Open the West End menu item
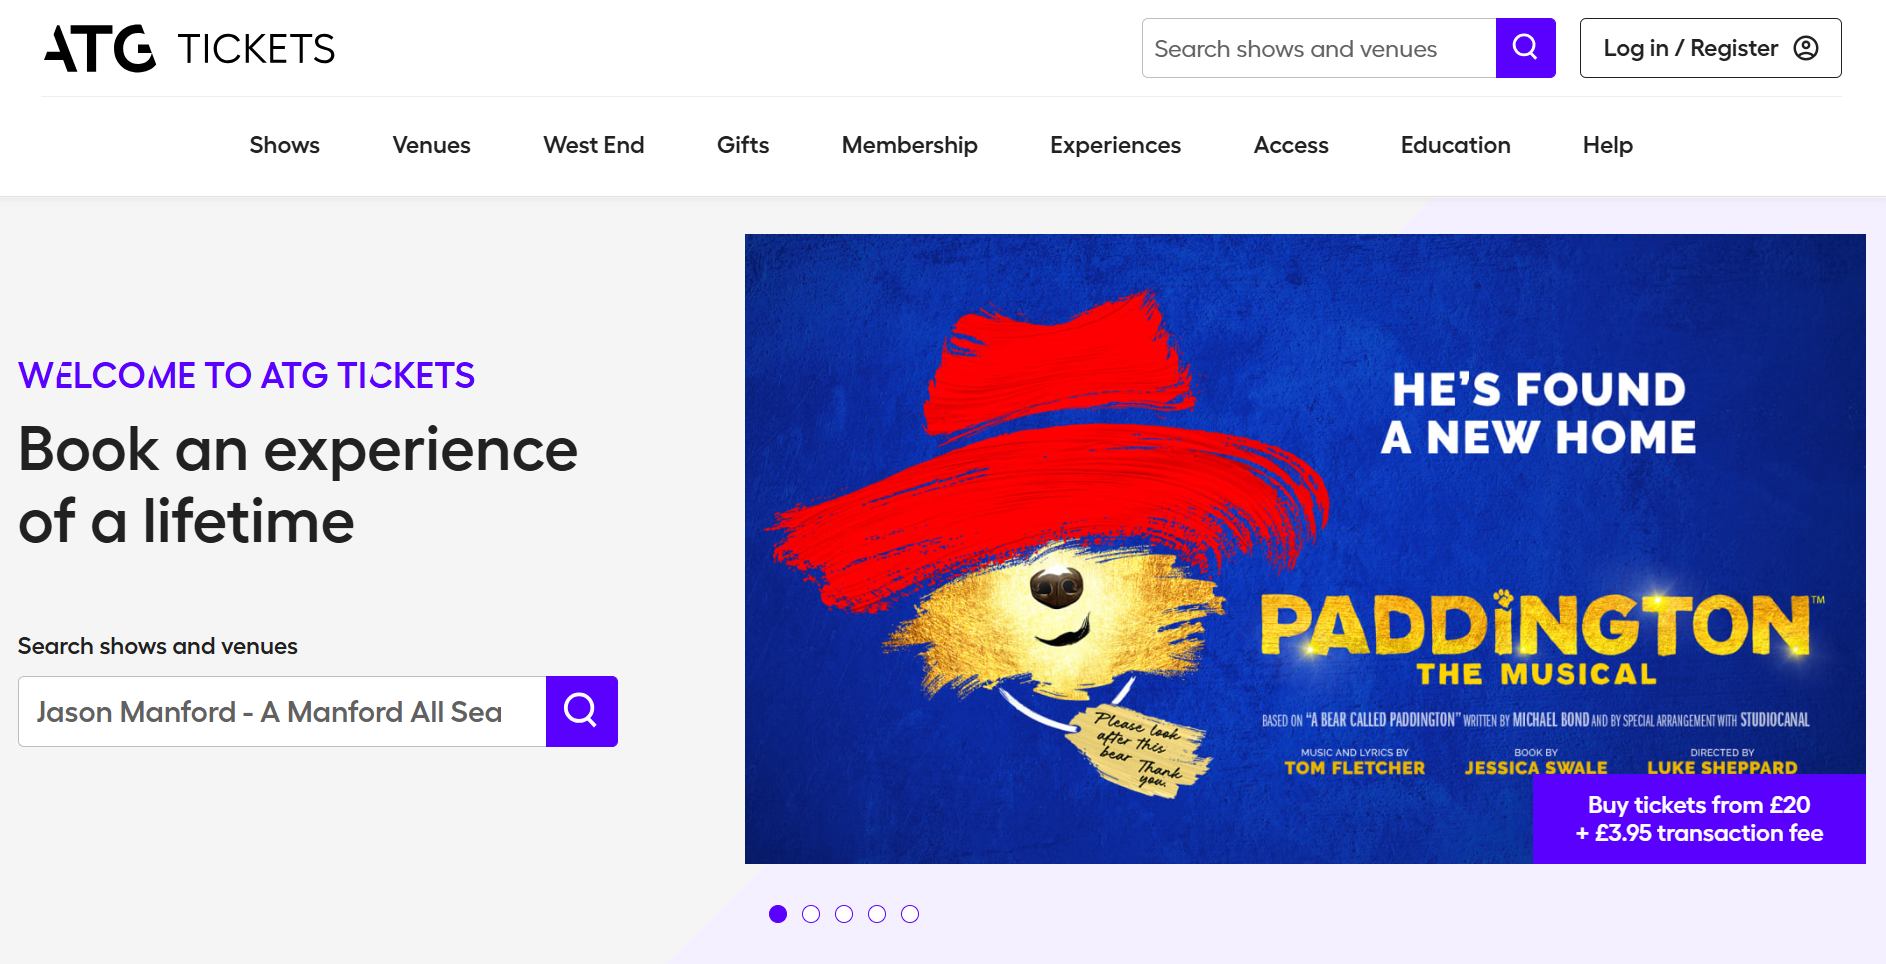Image resolution: width=1886 pixels, height=964 pixels. point(594,145)
